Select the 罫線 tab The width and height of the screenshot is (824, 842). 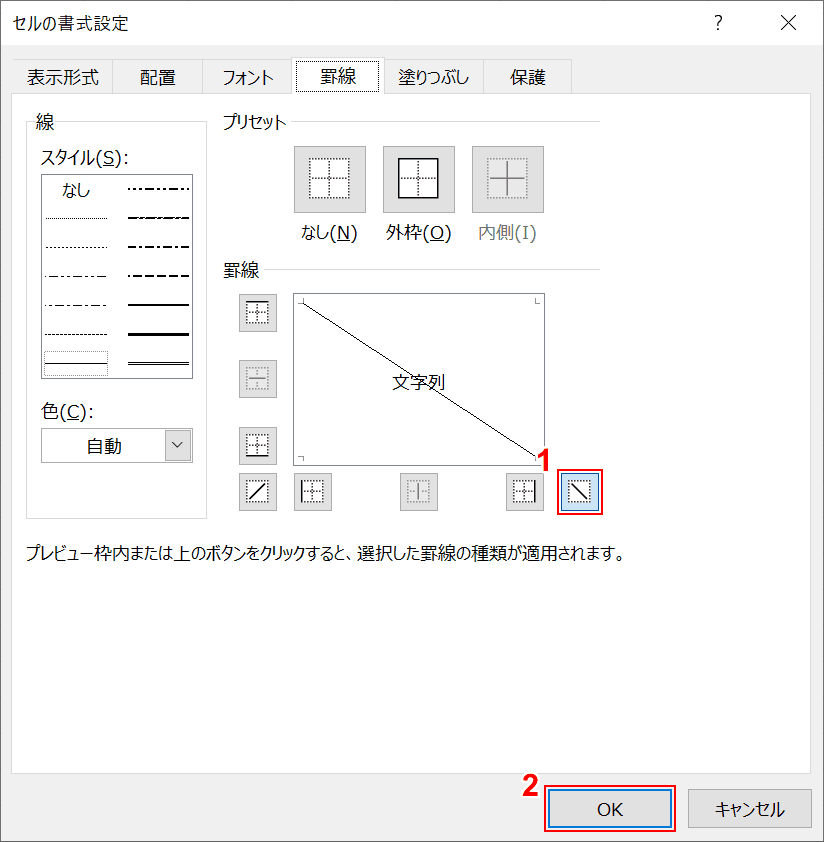tap(338, 76)
